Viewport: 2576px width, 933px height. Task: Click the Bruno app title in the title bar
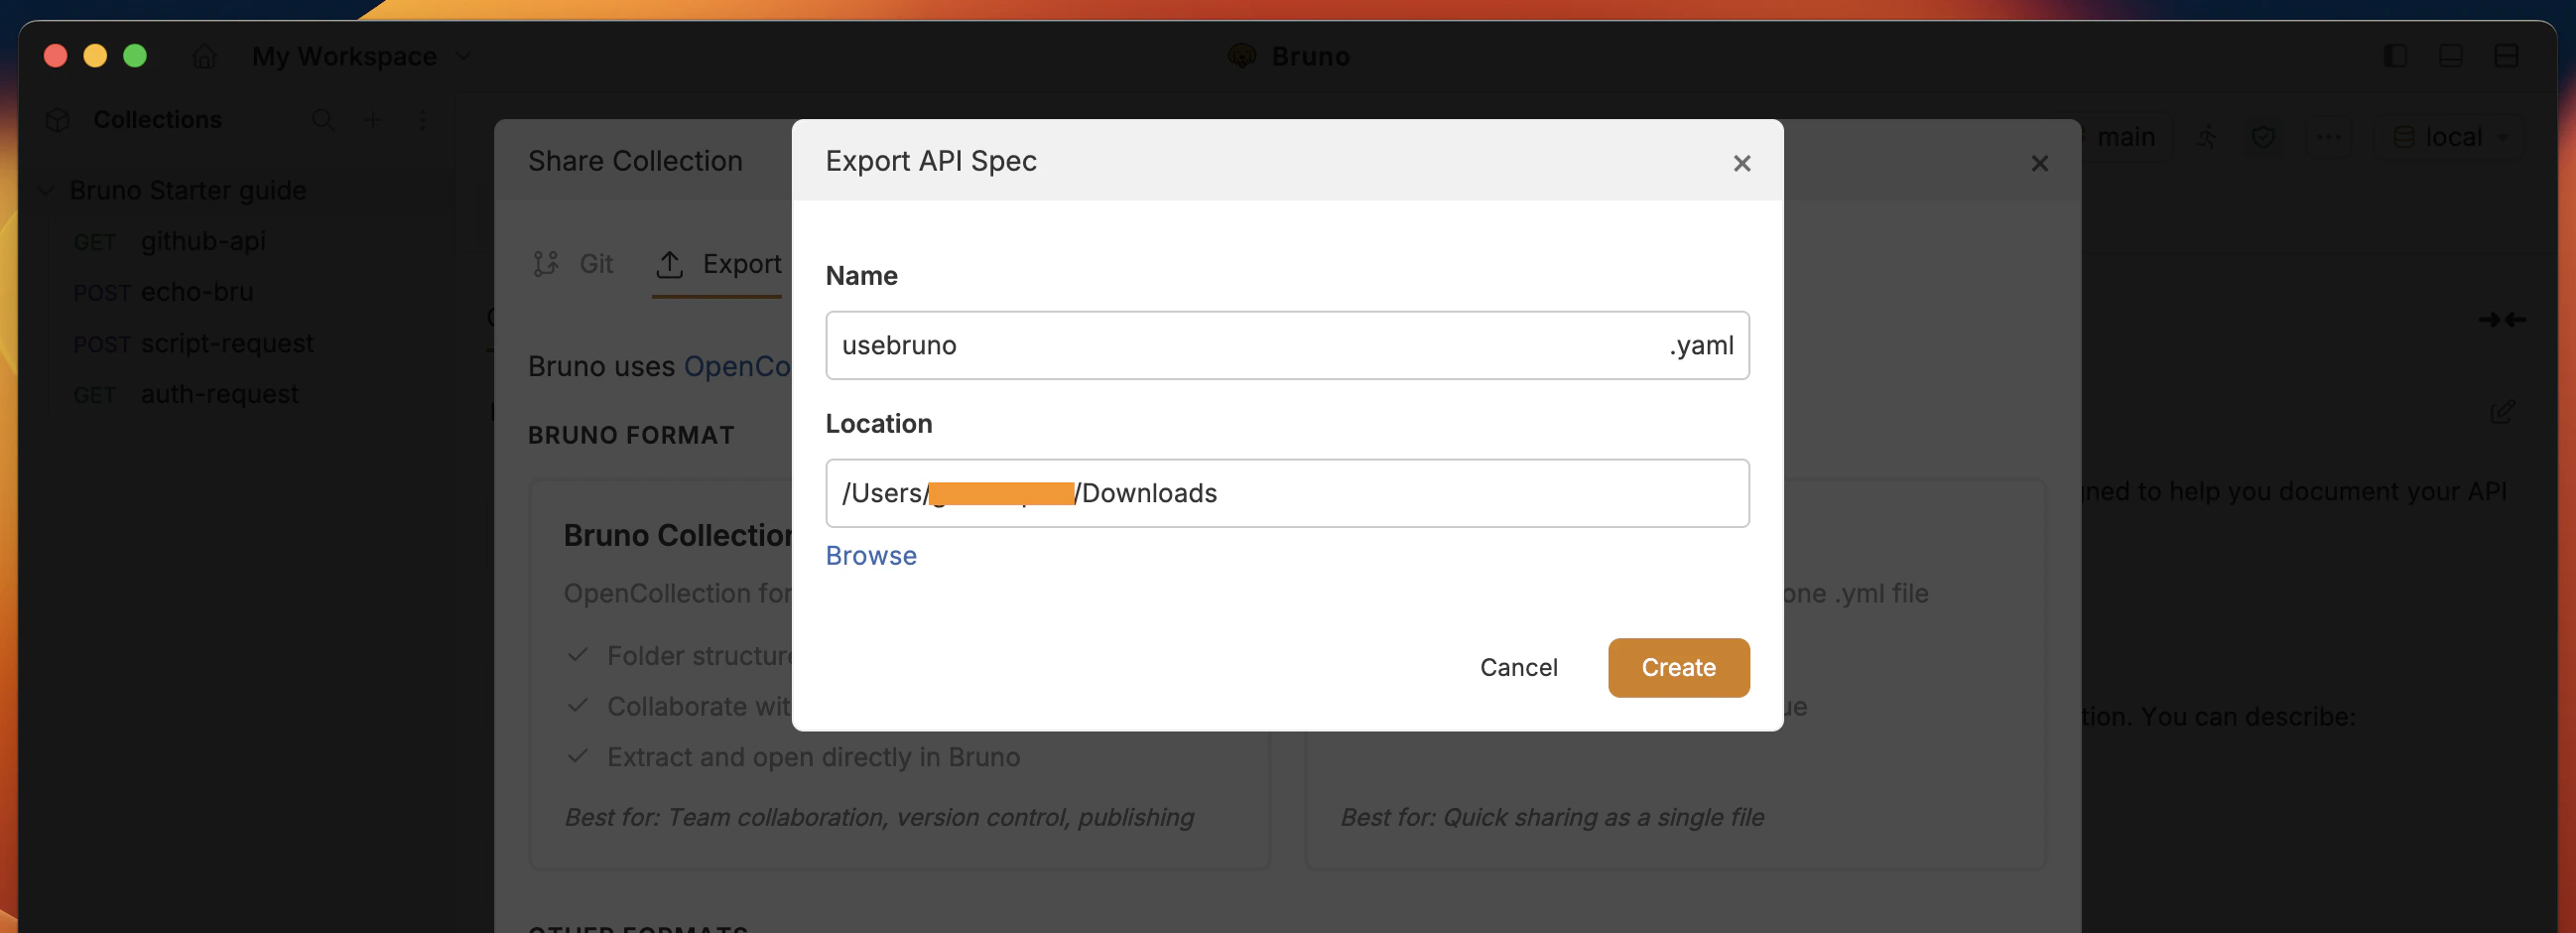click(x=1310, y=56)
